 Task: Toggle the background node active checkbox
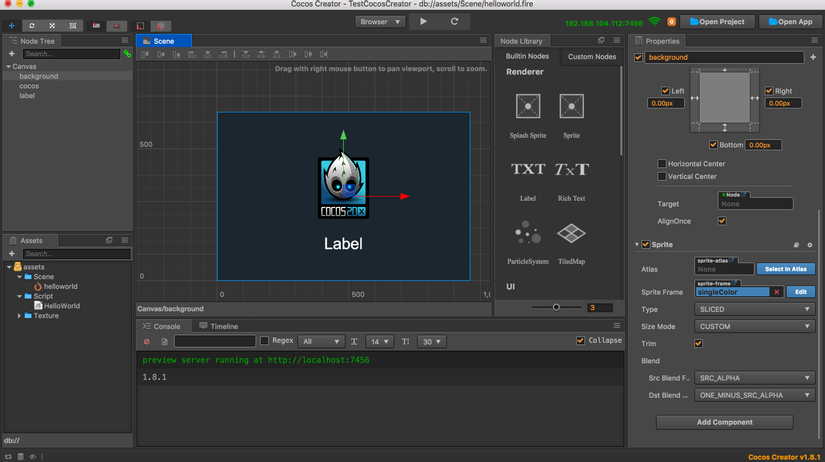point(638,57)
